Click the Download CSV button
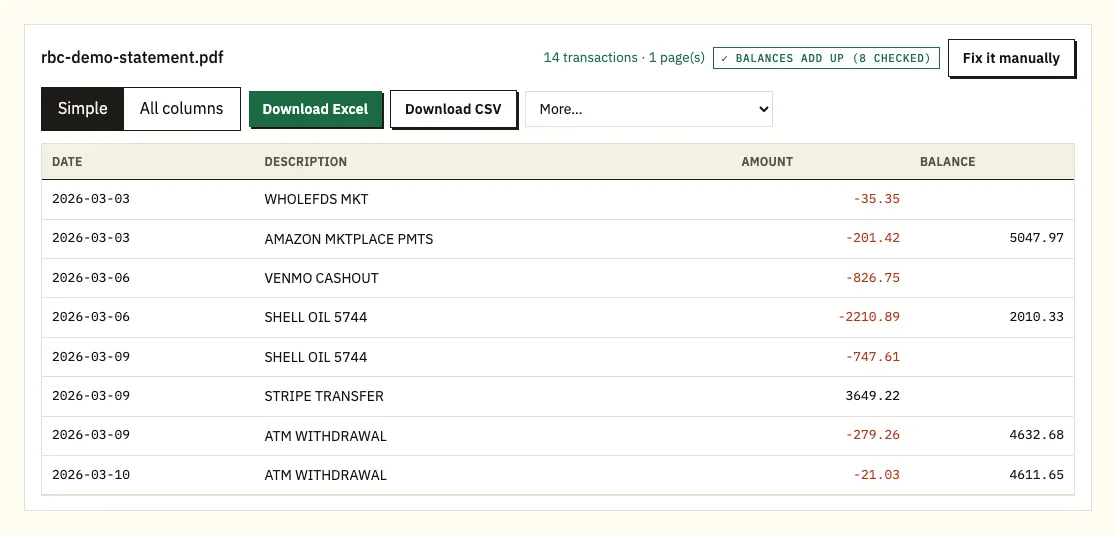This screenshot has height=535, width=1116. (x=453, y=110)
